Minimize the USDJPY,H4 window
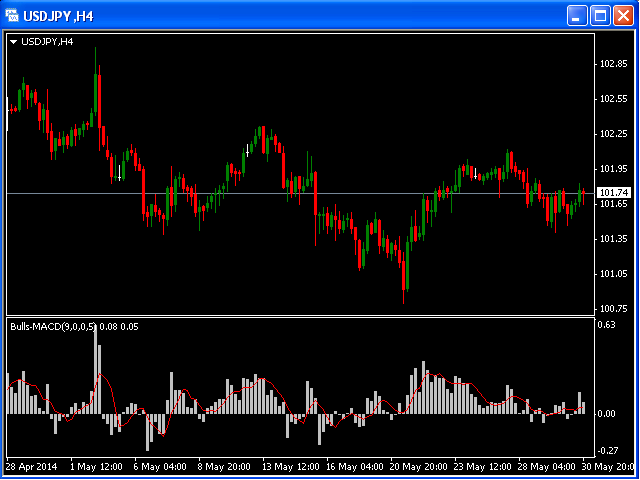 point(576,16)
